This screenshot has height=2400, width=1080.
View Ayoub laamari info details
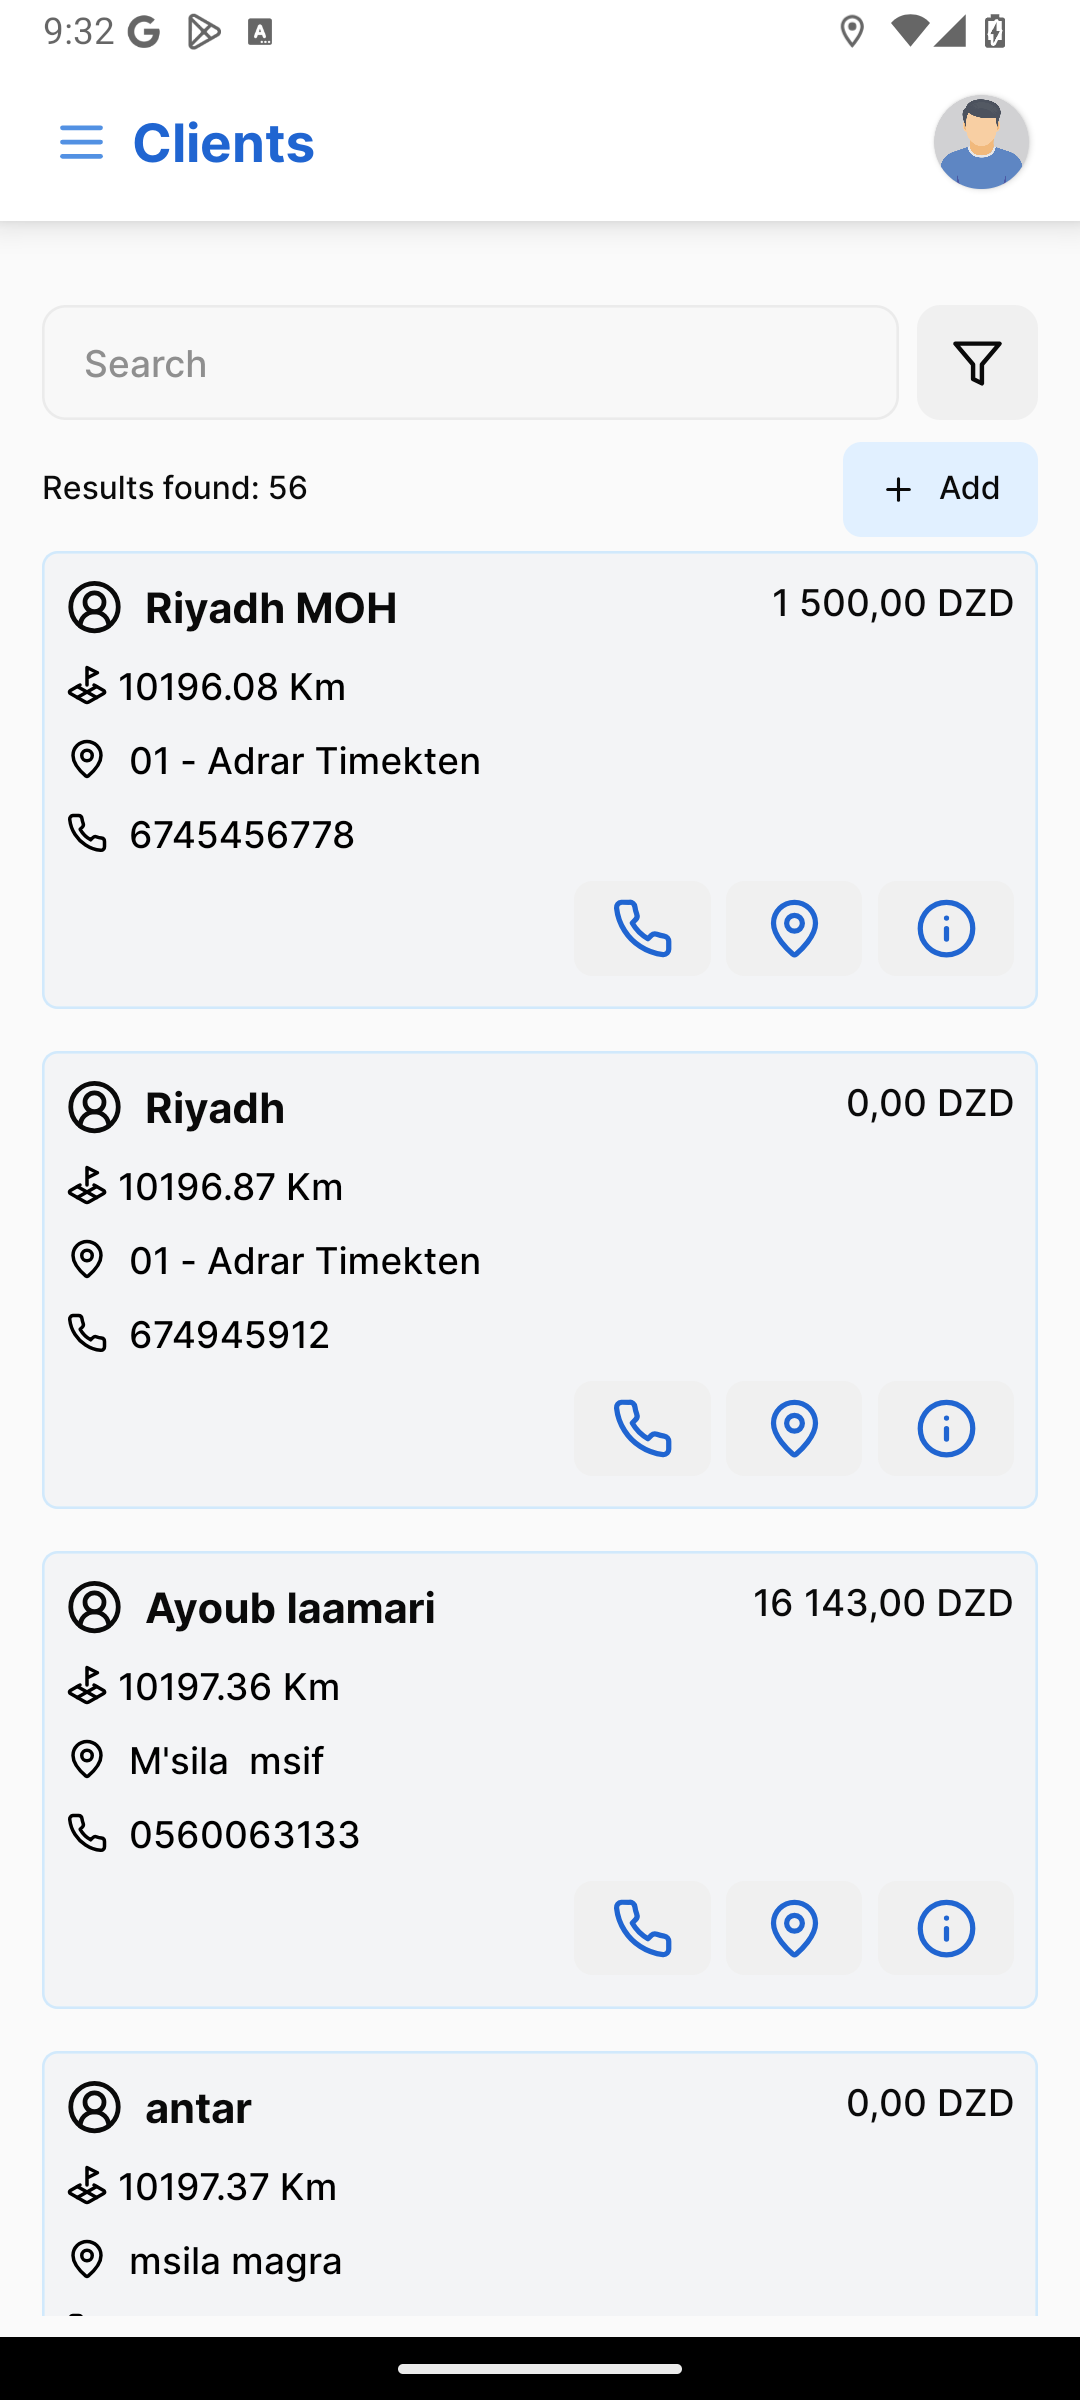[x=945, y=1928]
